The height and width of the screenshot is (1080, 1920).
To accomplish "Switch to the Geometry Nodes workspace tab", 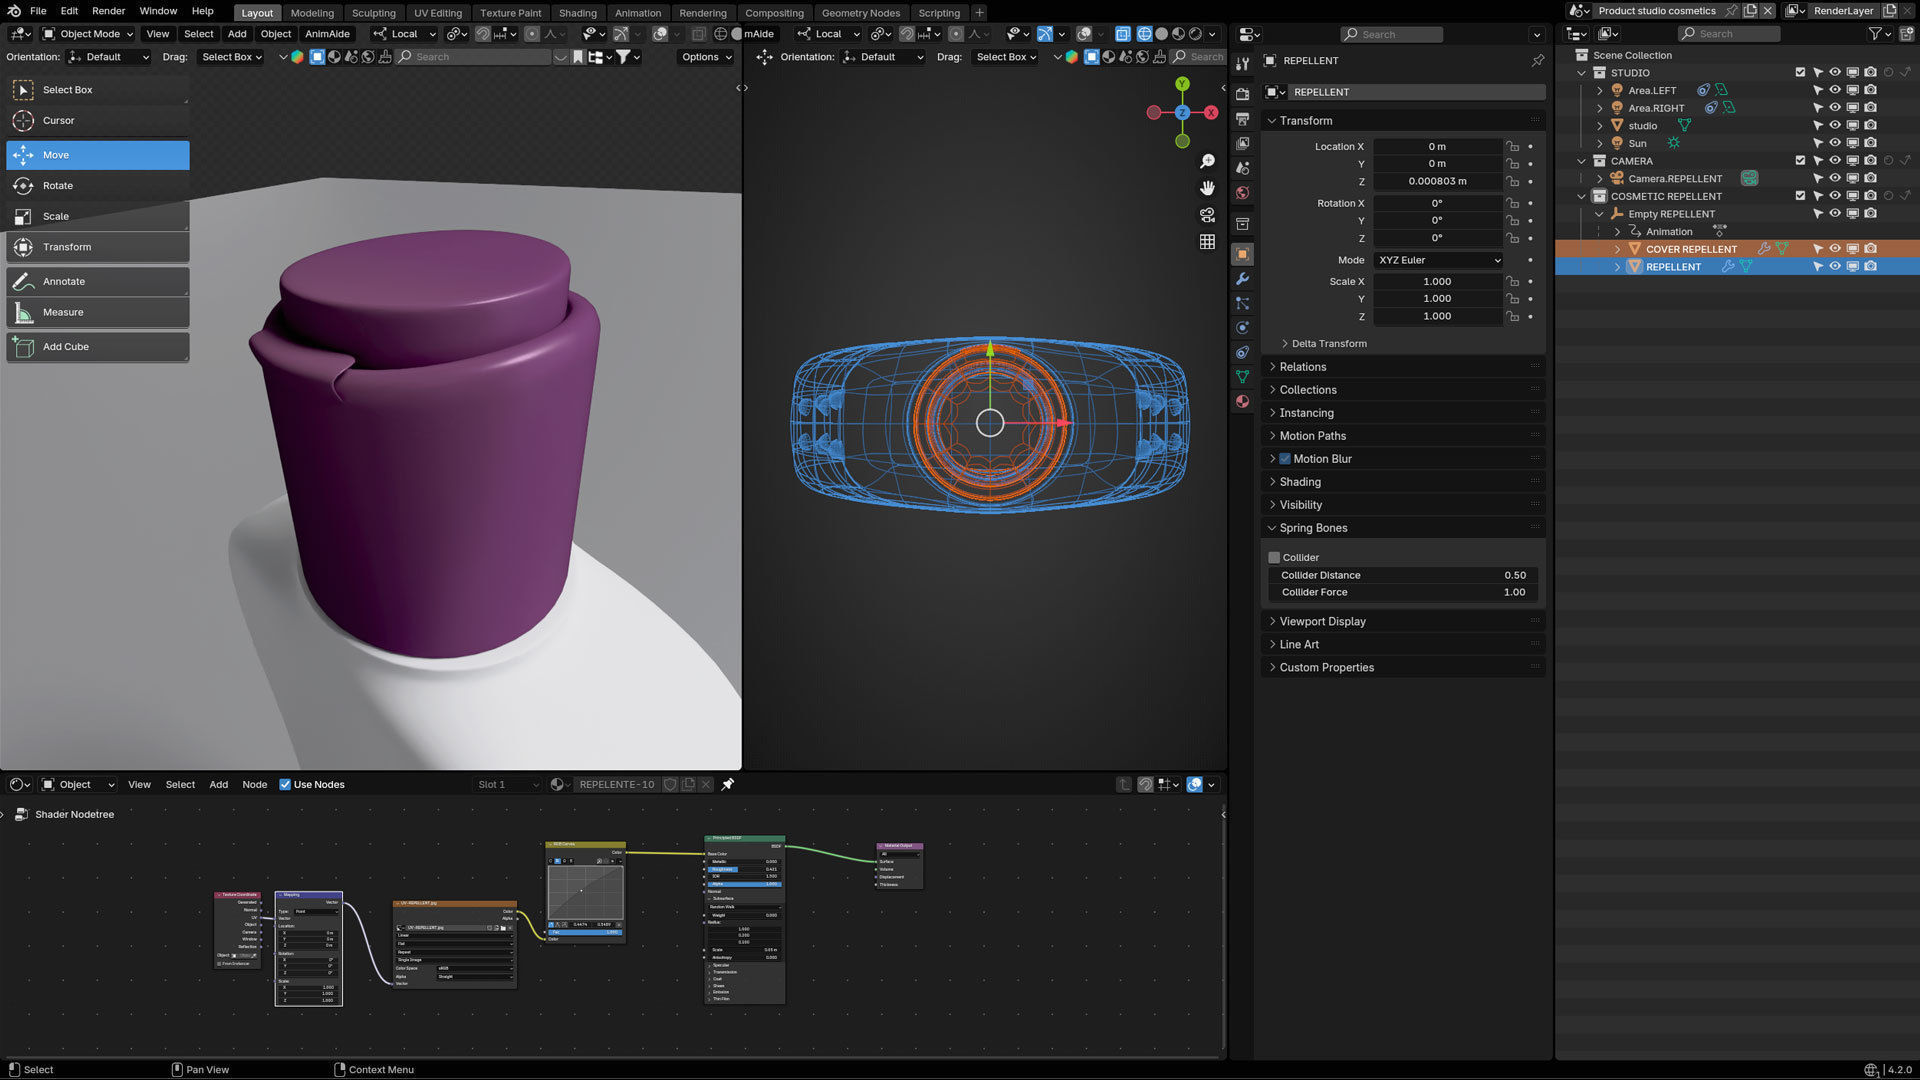I will [x=860, y=13].
